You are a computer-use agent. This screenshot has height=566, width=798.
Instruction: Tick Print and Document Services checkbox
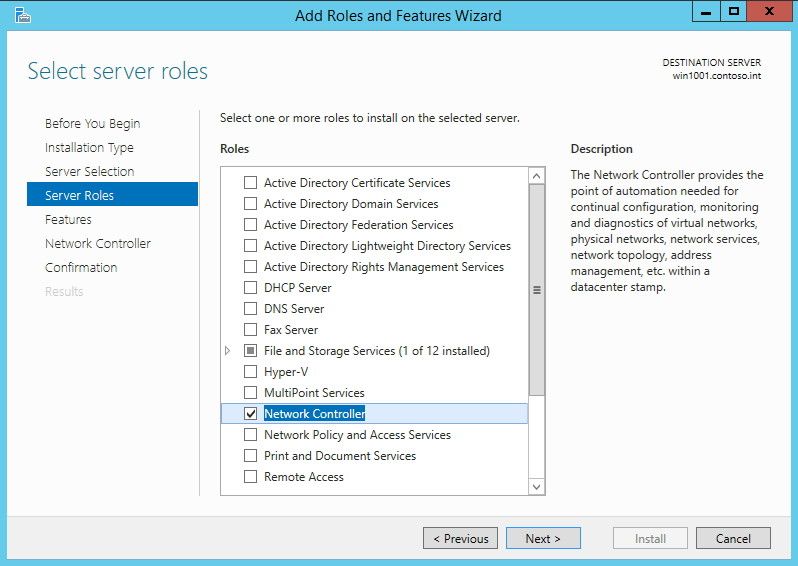pyautogui.click(x=250, y=456)
